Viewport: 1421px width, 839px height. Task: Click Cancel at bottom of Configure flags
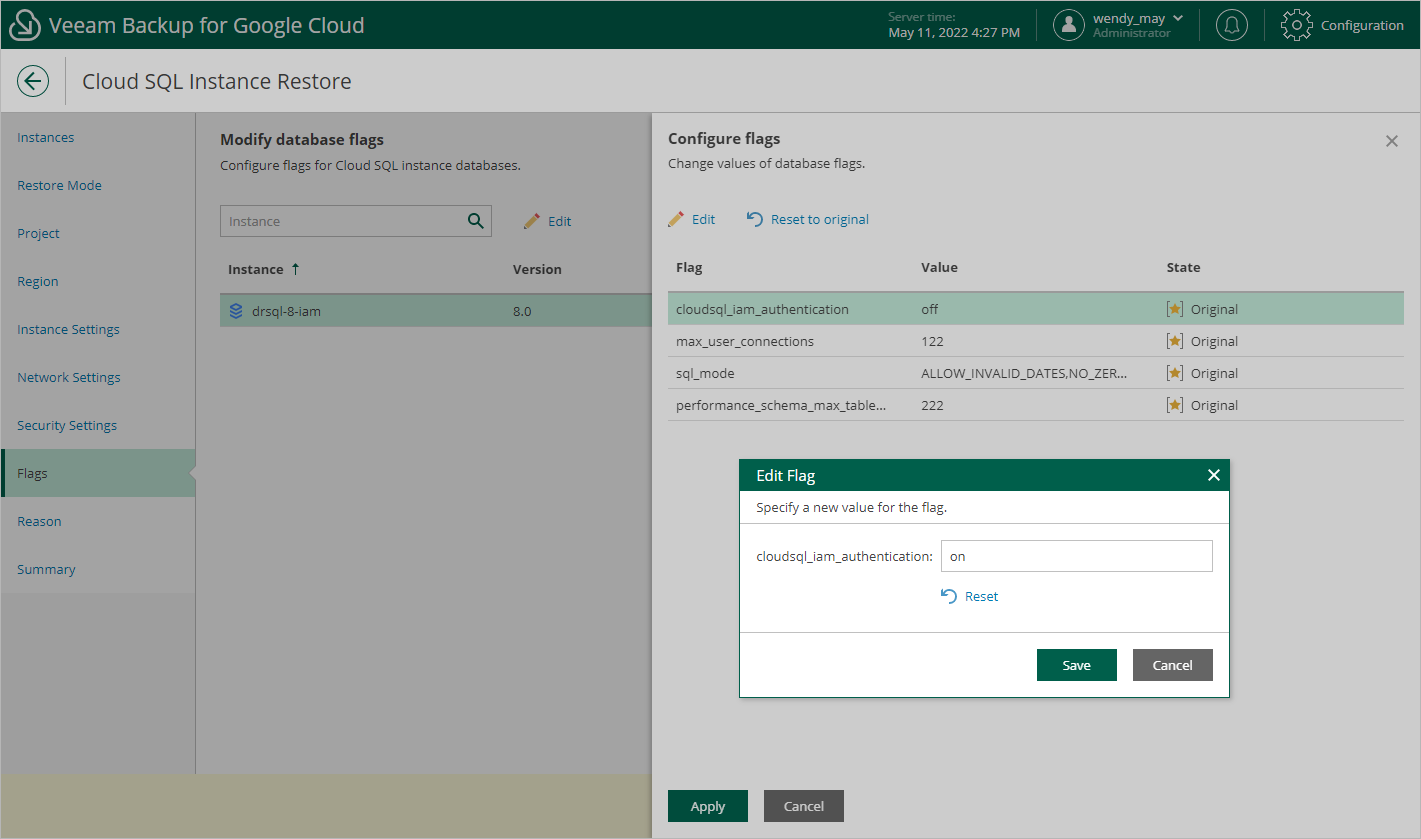(x=804, y=806)
